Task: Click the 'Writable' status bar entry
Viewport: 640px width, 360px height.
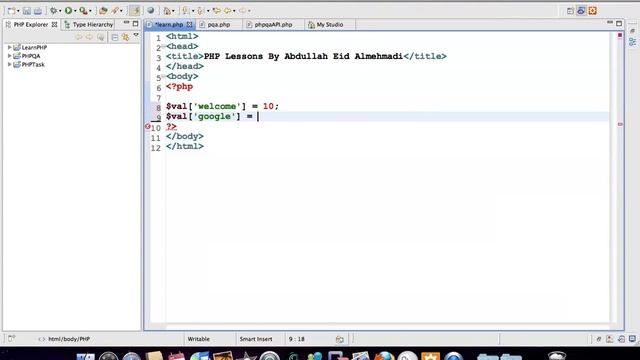Action: click(x=198, y=339)
